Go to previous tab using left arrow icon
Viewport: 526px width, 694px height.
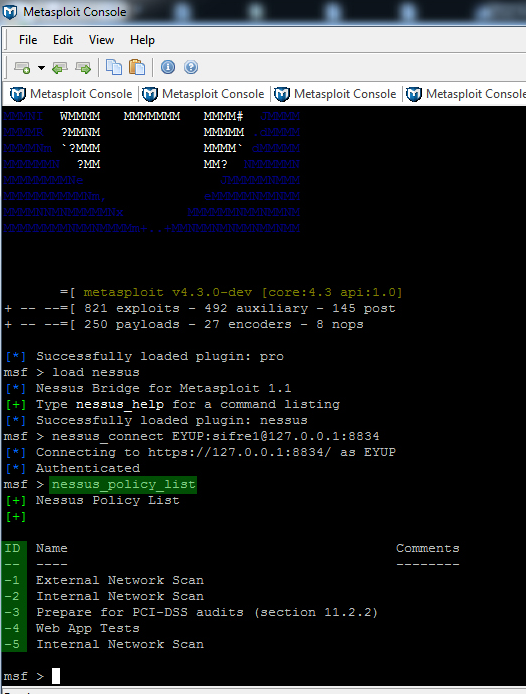[x=60, y=67]
